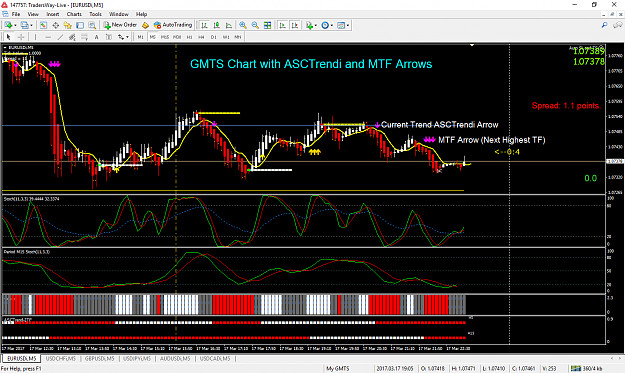Image resolution: width=625 pixels, height=373 pixels.
Task: Open the Profiles toolbar icon
Action: coord(24,25)
